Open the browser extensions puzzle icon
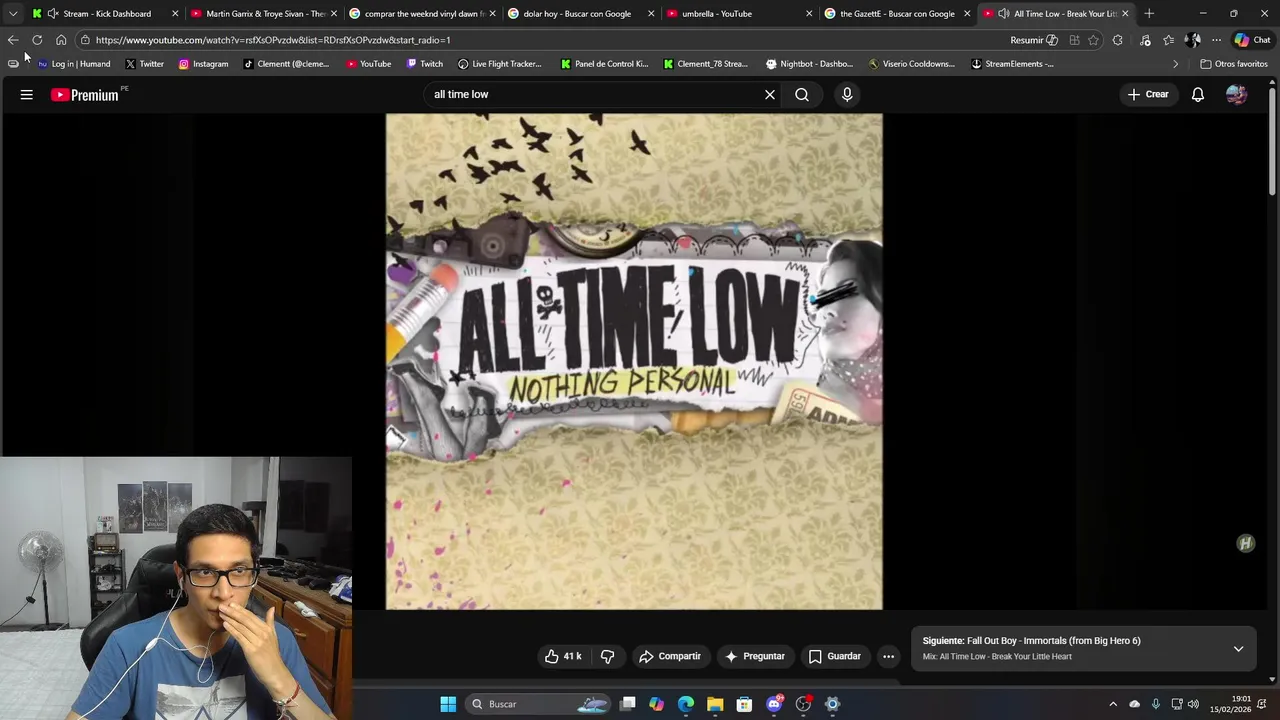Image resolution: width=1280 pixels, height=720 pixels. (1118, 40)
